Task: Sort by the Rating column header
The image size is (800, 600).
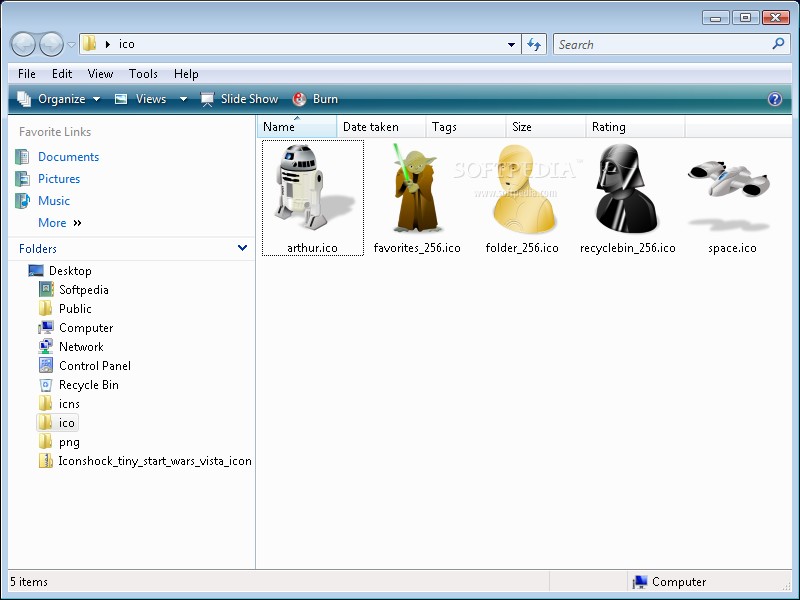Action: (635, 127)
